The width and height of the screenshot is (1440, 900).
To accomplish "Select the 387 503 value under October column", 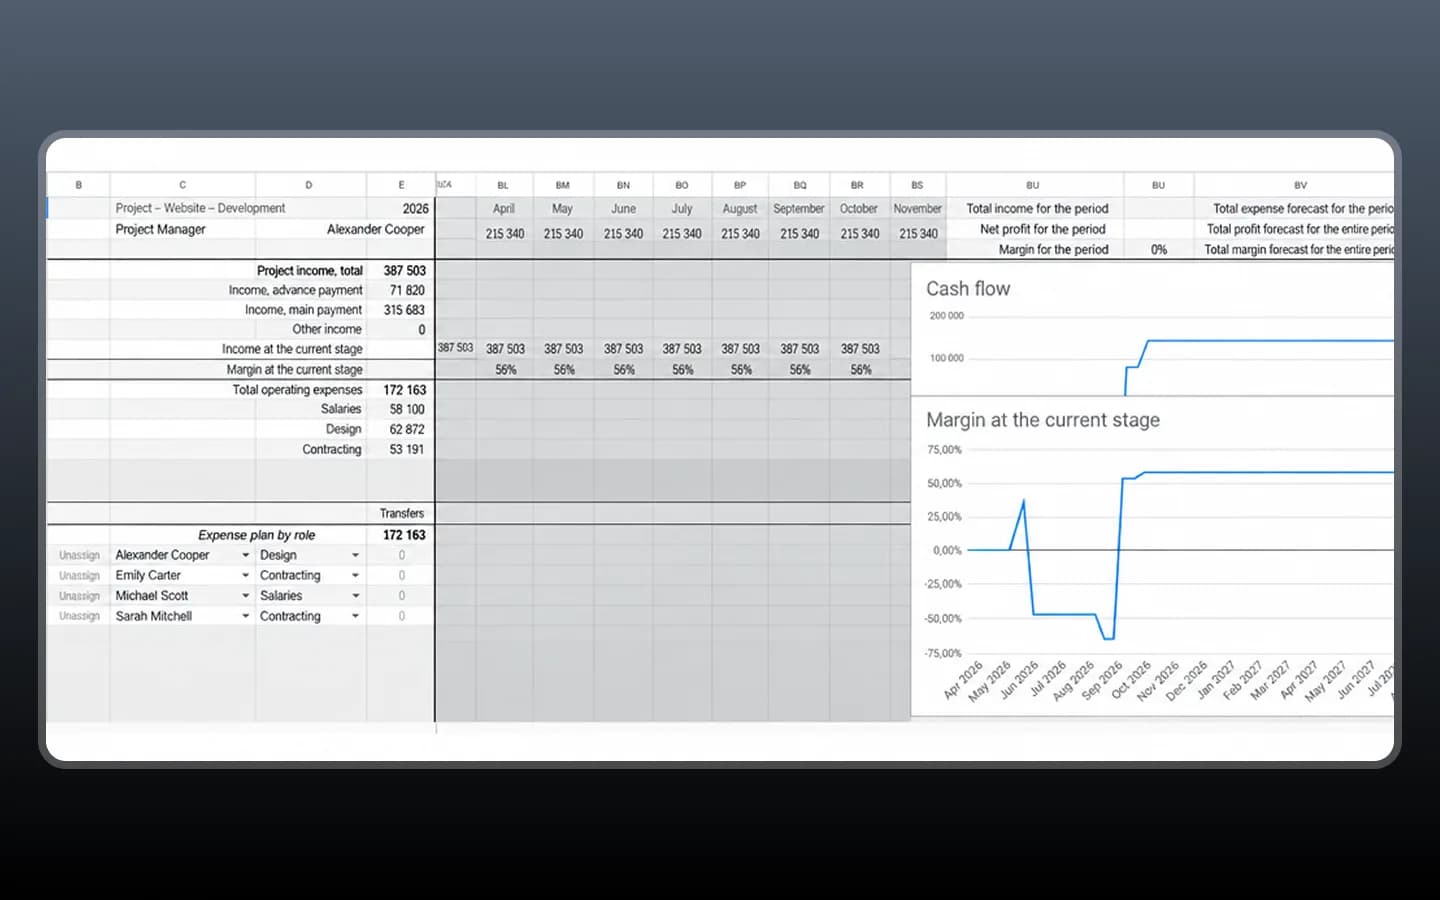I will click(x=860, y=349).
